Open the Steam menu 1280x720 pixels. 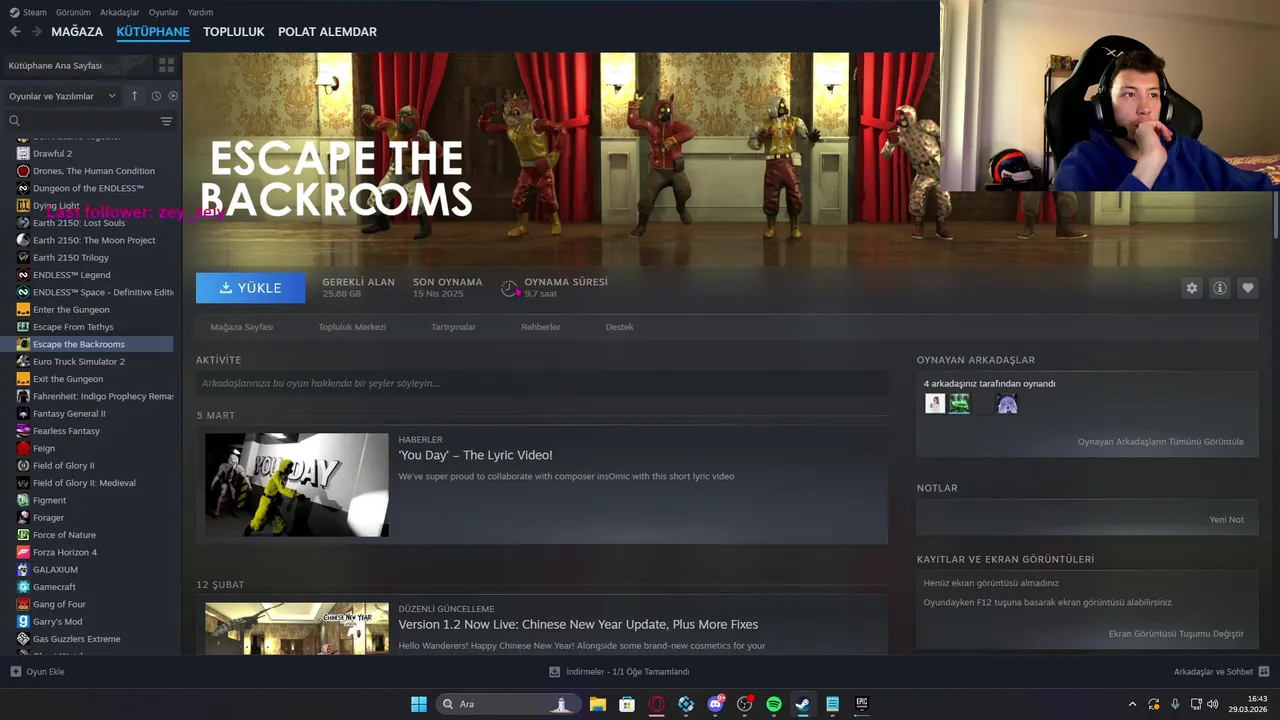pyautogui.click(x=28, y=12)
